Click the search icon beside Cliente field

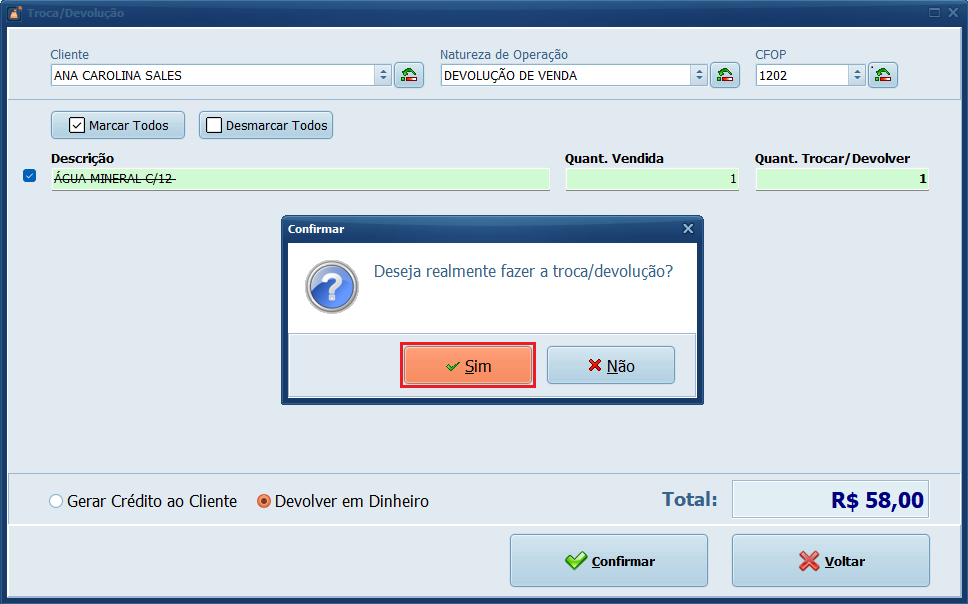(409, 75)
